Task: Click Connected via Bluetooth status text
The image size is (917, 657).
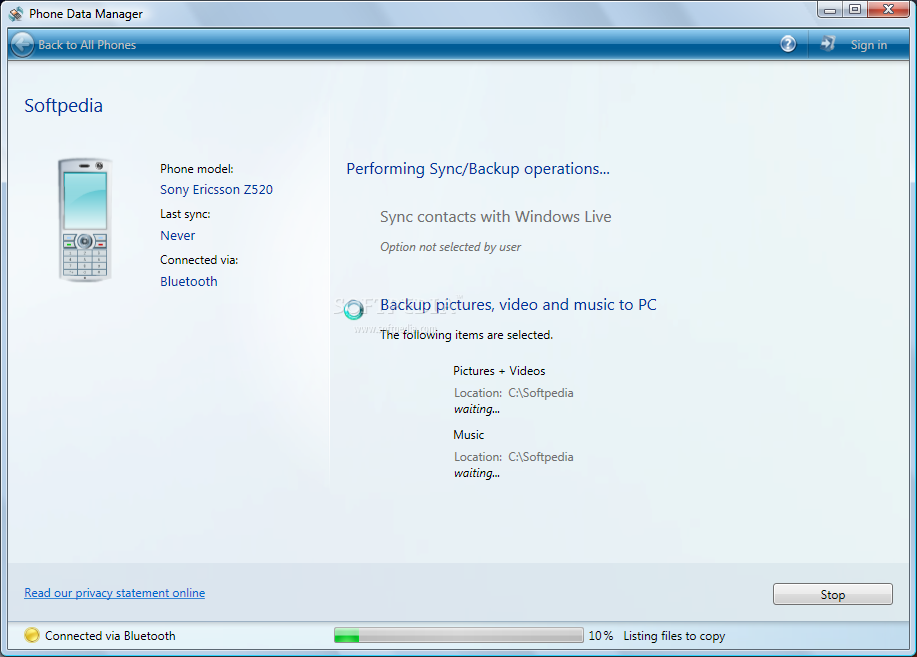Action: [x=110, y=636]
